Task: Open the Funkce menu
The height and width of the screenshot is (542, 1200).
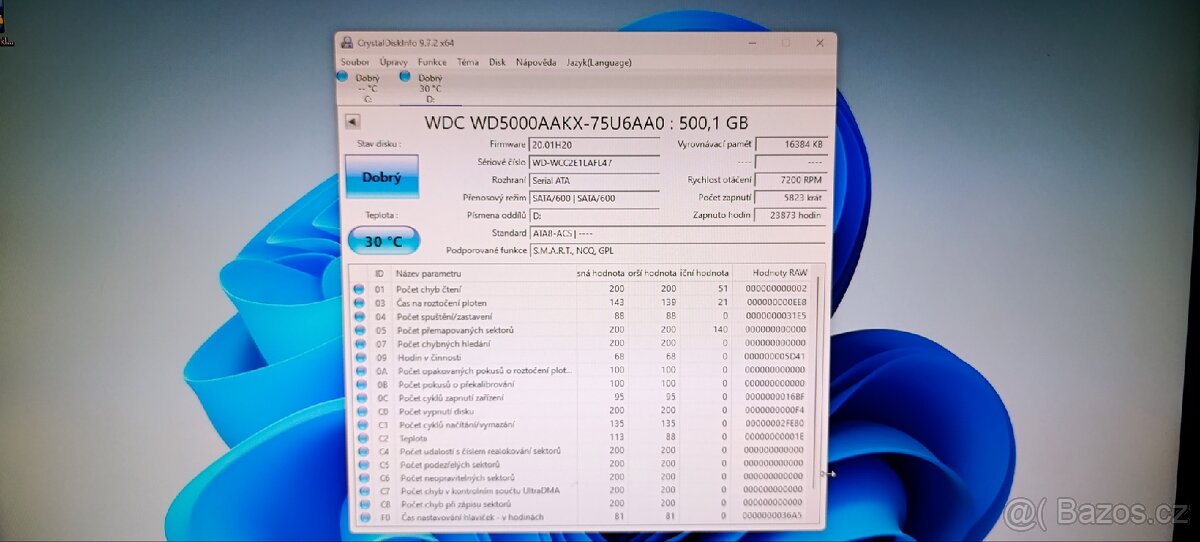Action: 432,62
